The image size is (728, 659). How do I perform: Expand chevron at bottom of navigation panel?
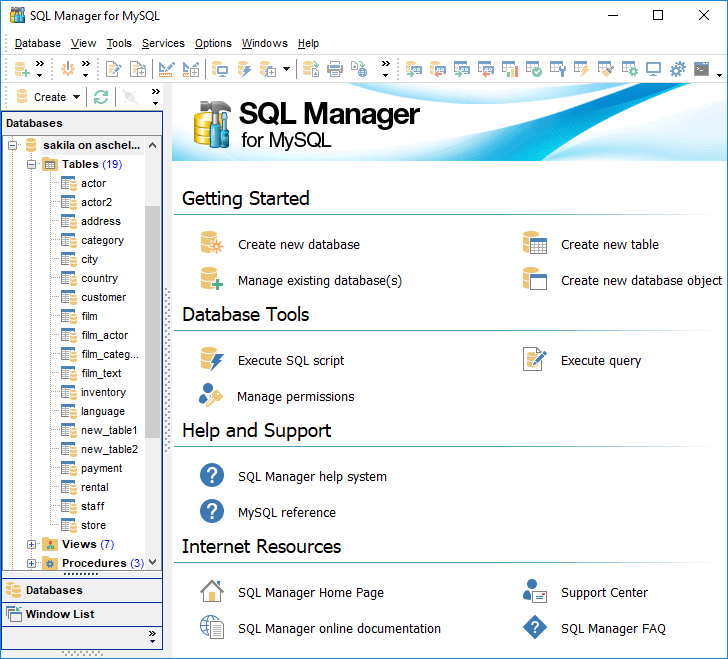(x=152, y=637)
